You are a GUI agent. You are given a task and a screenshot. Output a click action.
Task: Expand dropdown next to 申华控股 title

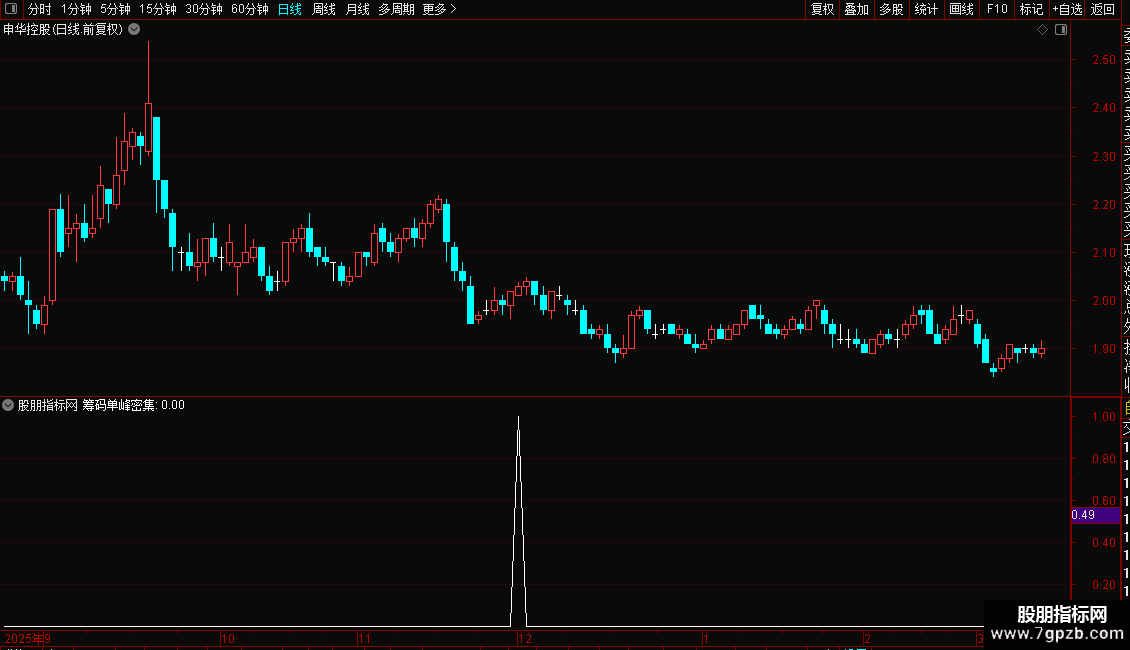tap(134, 30)
